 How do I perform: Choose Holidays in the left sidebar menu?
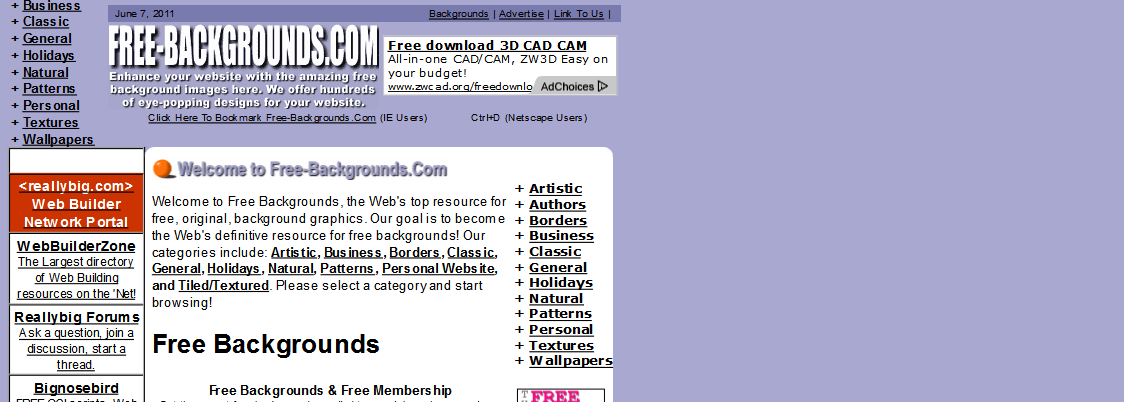tap(49, 55)
